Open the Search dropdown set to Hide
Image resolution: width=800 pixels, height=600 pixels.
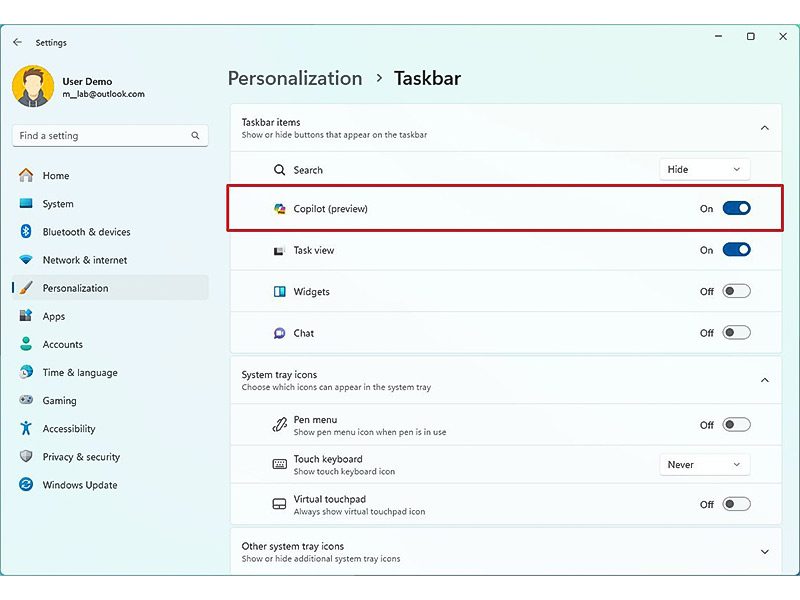tap(705, 169)
